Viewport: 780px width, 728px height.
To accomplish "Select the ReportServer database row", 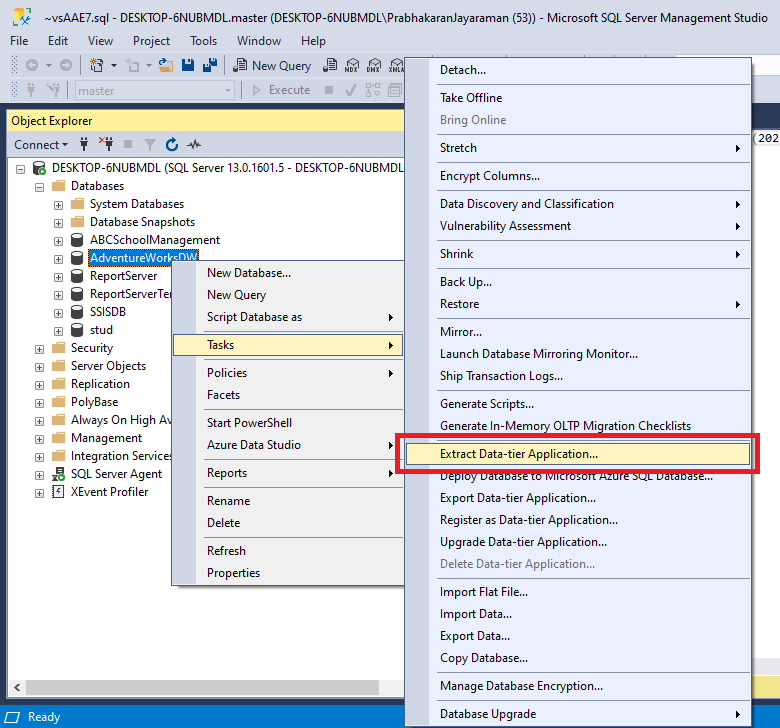I will tap(123, 276).
